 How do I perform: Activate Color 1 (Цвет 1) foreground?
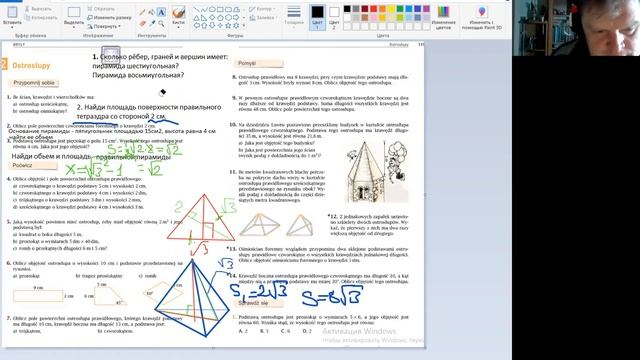(x=318, y=17)
